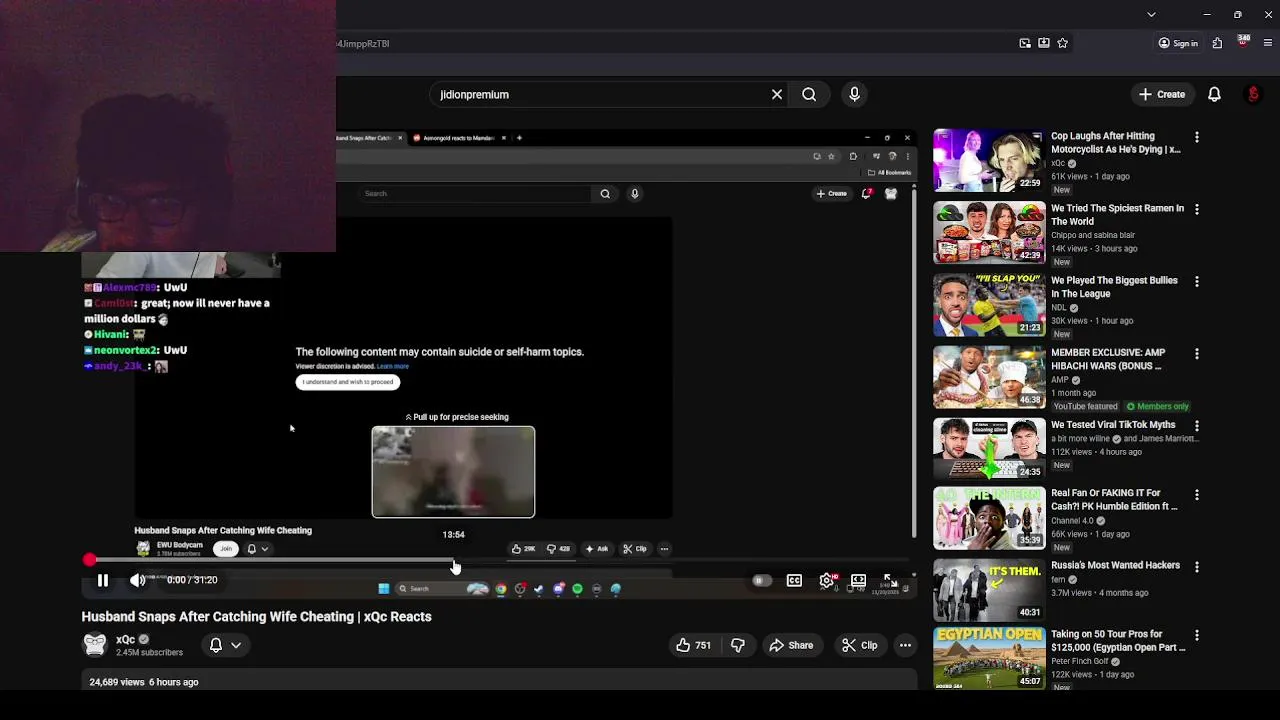Screen dimensions: 1280x720
Task: Open We Tested Viral TikTok Myths video
Action: point(989,448)
